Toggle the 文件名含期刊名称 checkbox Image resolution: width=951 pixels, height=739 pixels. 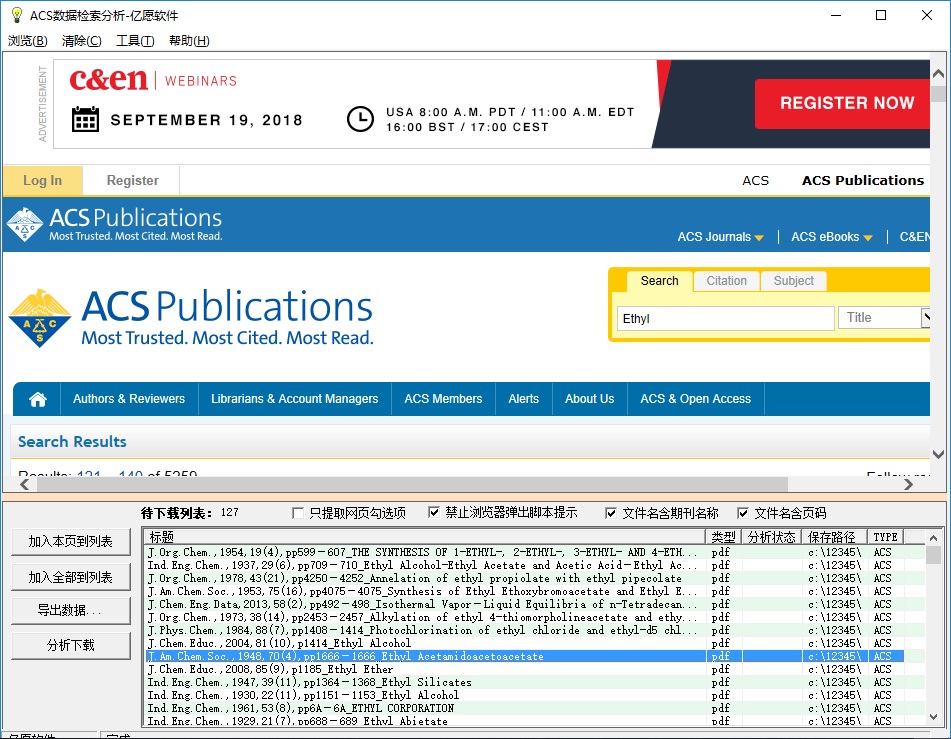pos(611,513)
